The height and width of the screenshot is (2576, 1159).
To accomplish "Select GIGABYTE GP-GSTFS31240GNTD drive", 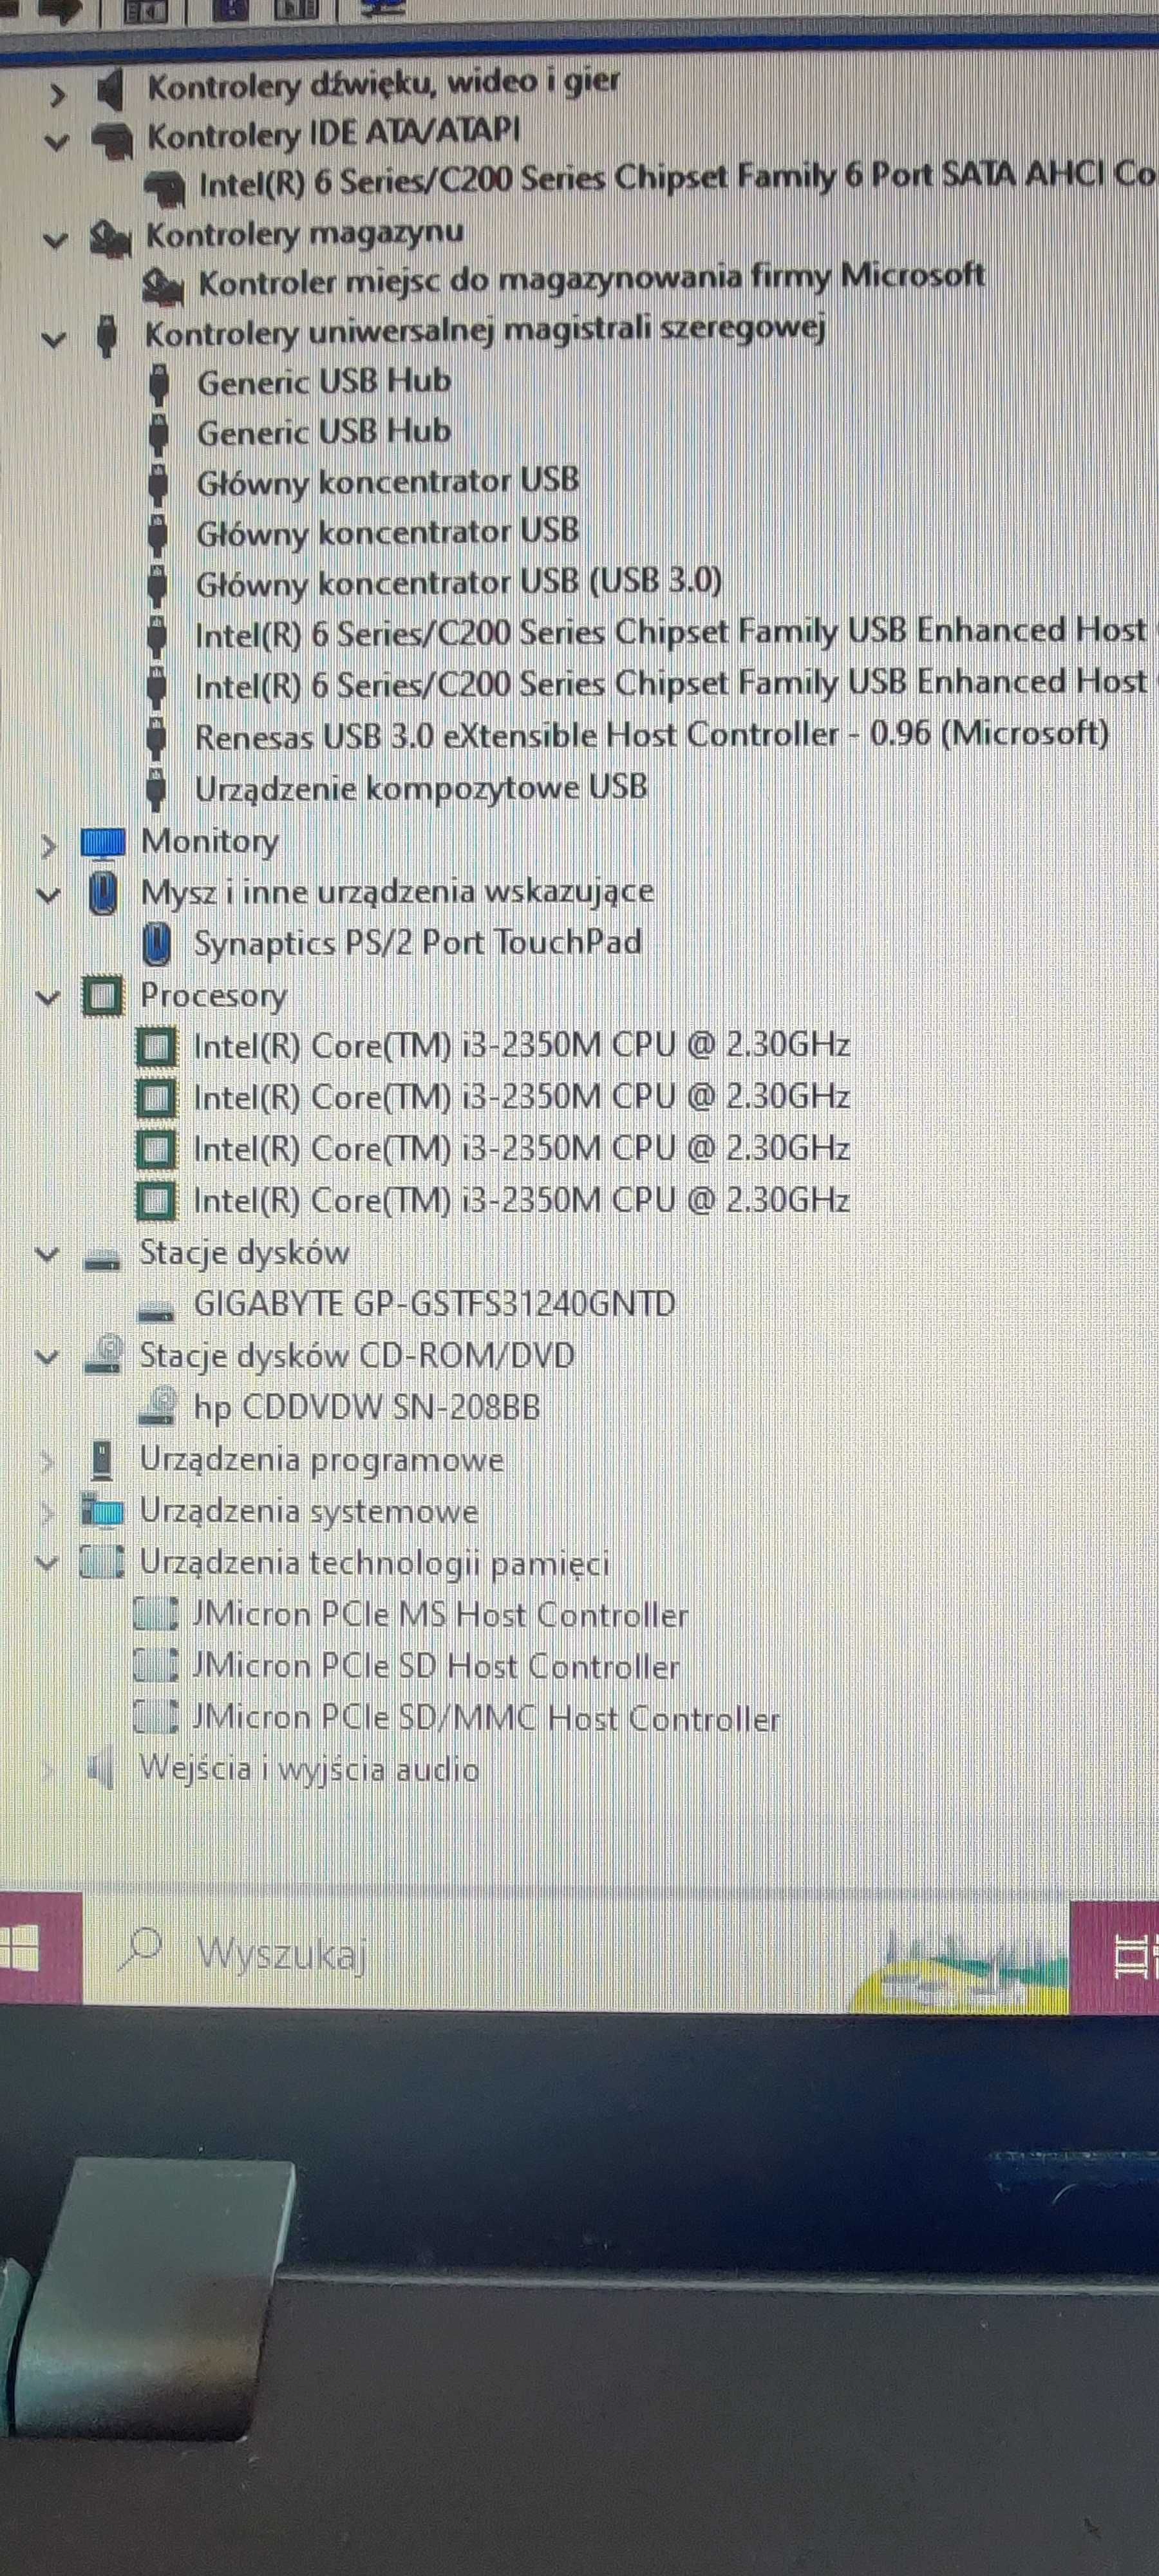I will [434, 1304].
